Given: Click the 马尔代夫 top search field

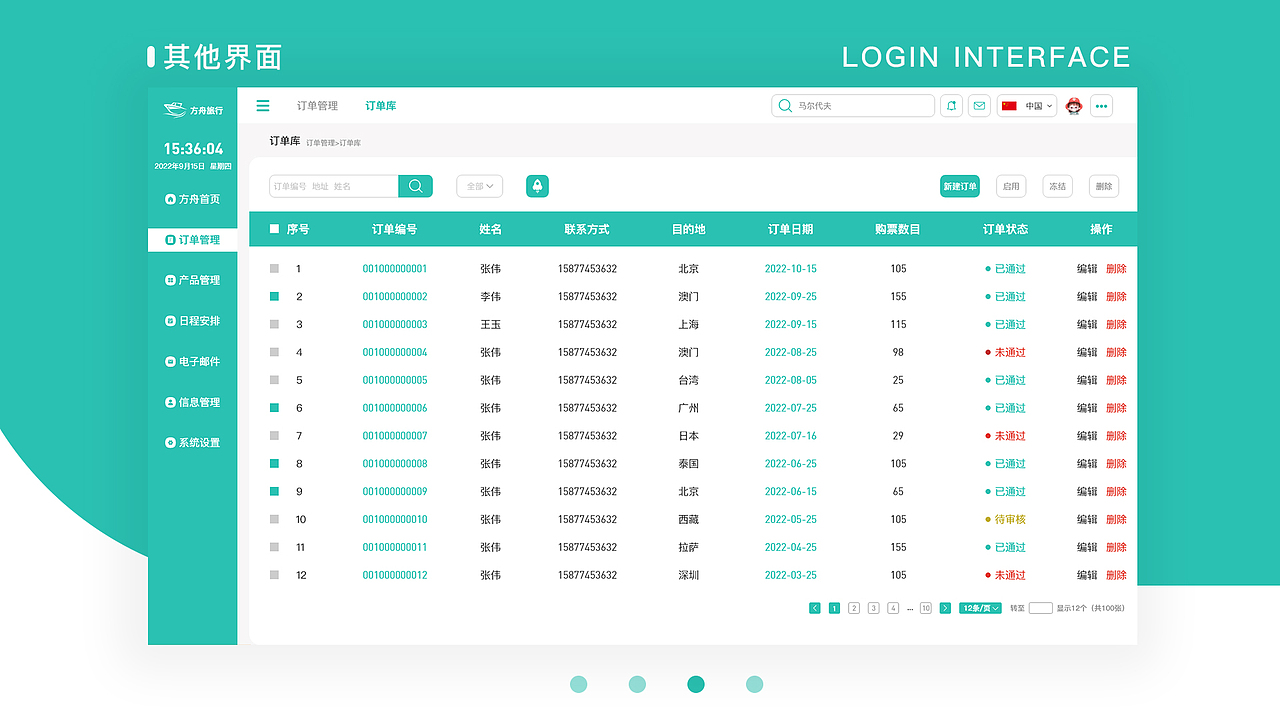Looking at the screenshot, I should pos(853,106).
